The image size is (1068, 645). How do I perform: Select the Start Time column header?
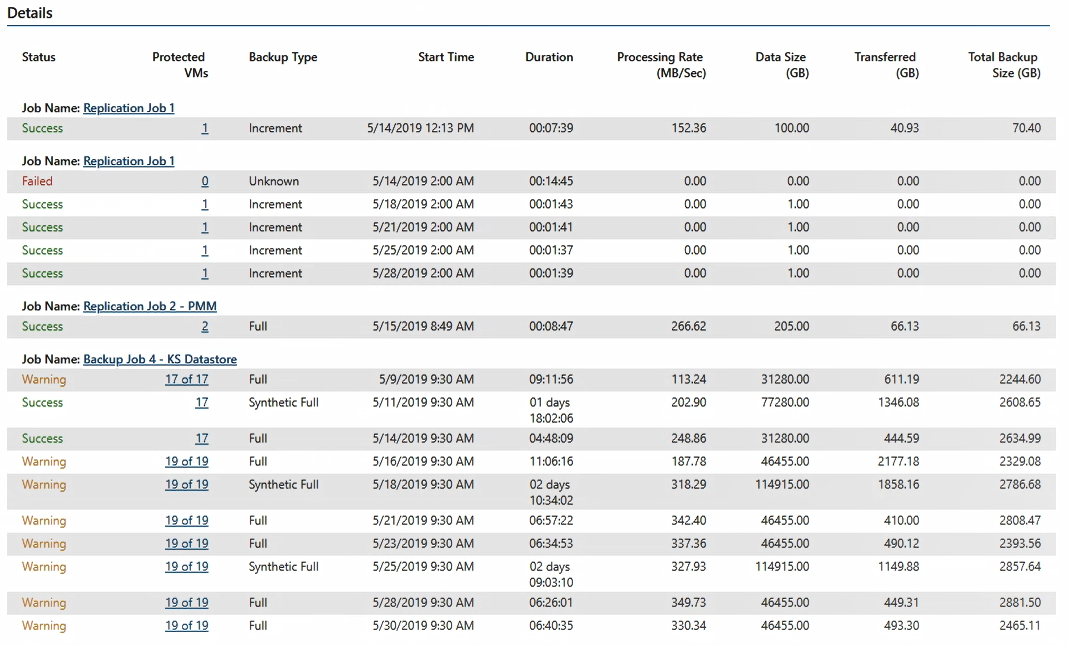[x=446, y=58]
